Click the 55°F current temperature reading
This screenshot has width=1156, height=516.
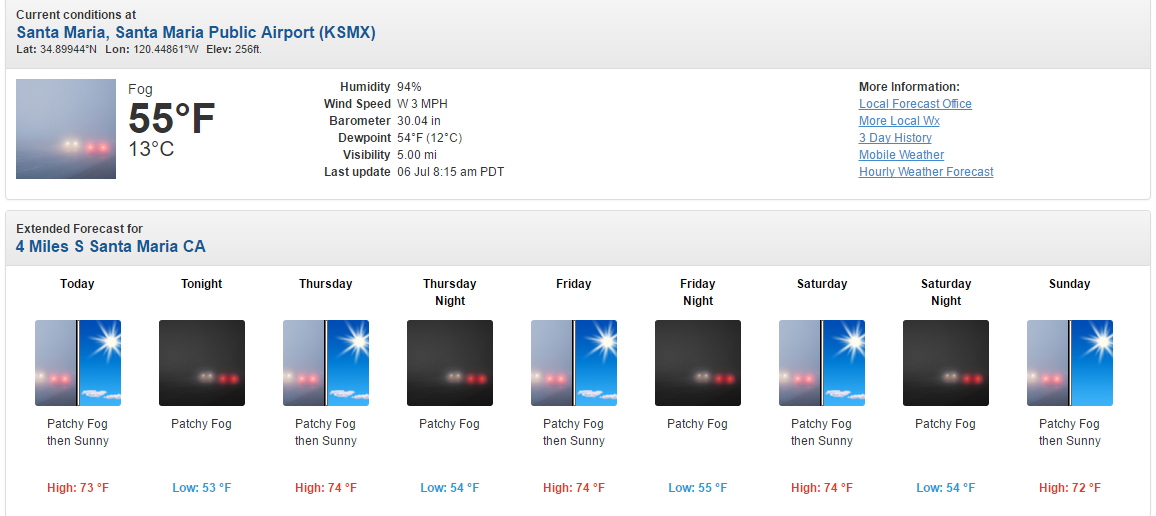172,119
